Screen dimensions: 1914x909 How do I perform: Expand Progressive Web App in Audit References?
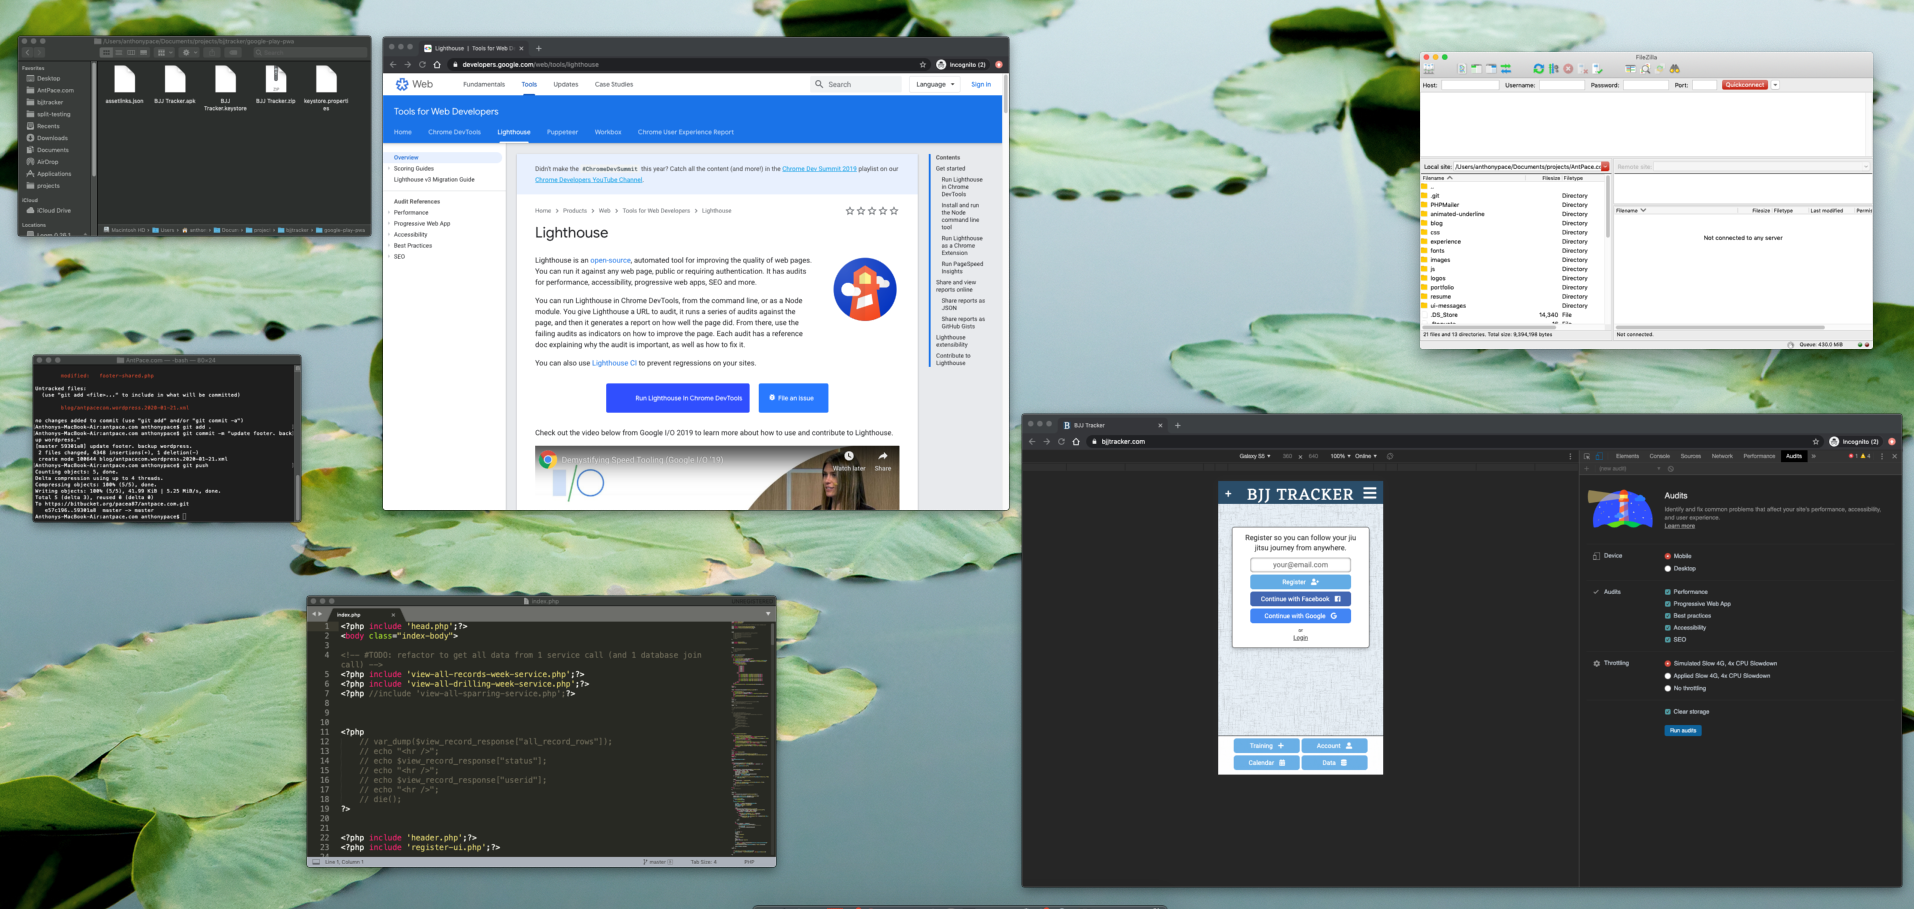pyautogui.click(x=389, y=224)
